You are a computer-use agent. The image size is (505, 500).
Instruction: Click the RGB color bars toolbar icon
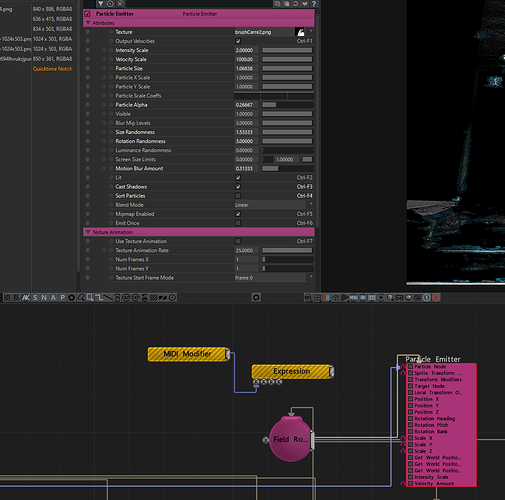[326, 297]
